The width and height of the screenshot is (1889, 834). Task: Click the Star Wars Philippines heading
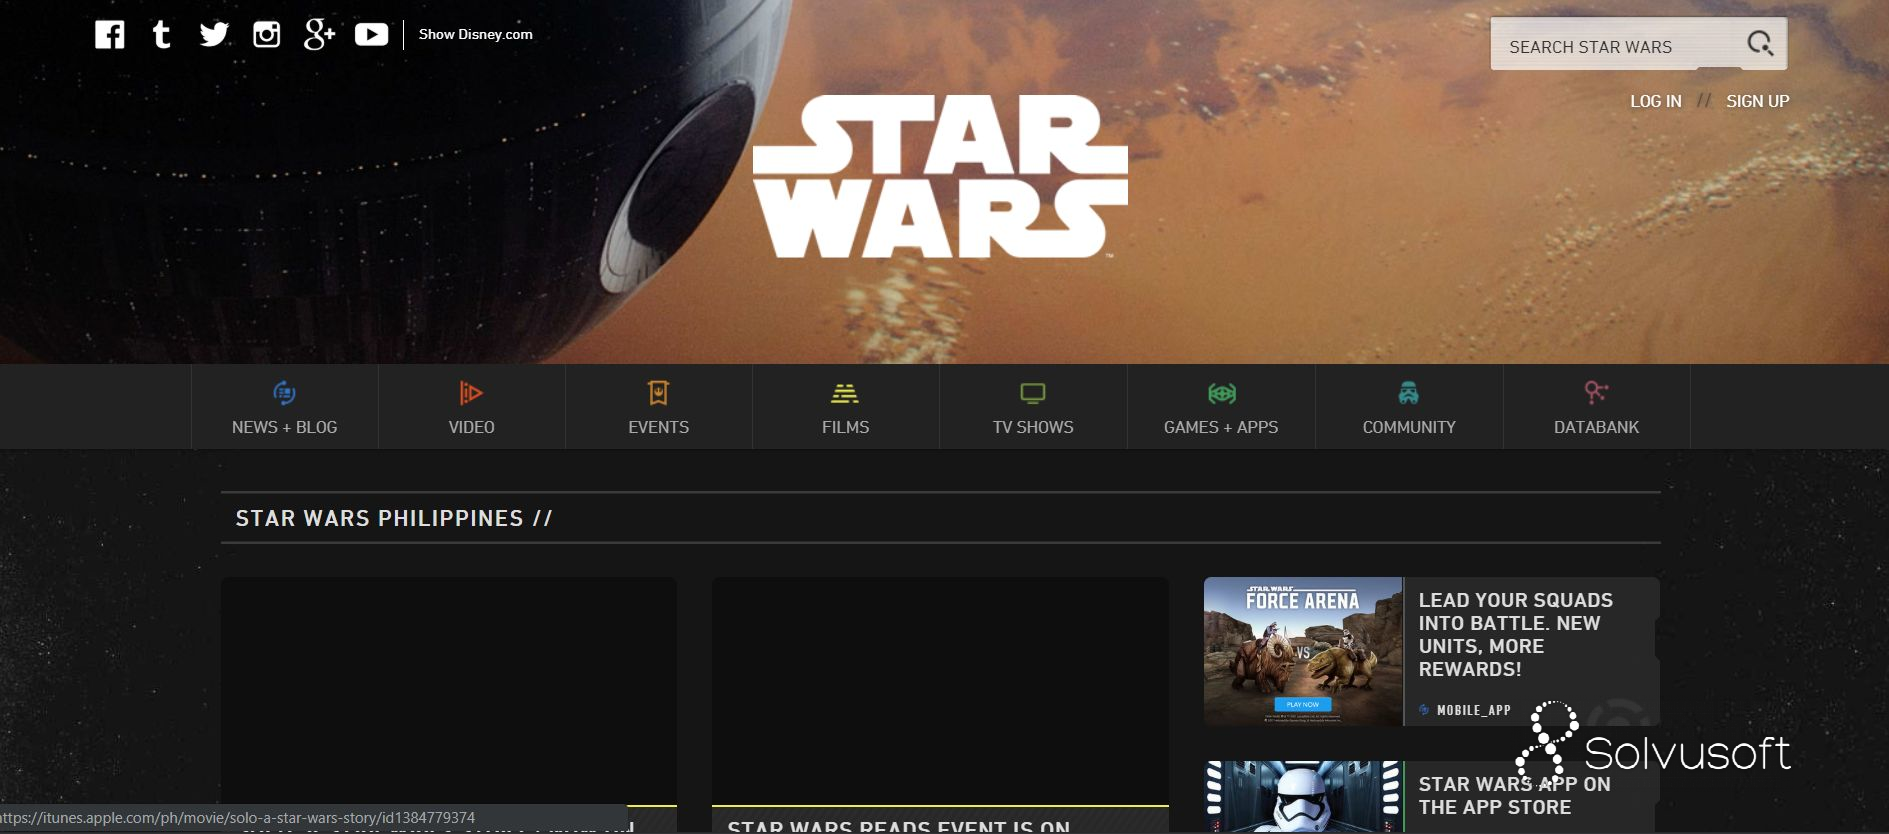tap(394, 518)
